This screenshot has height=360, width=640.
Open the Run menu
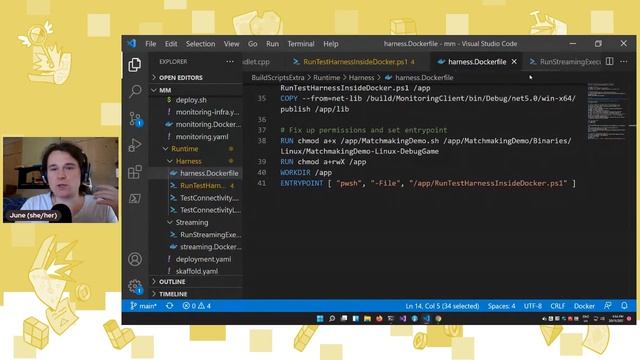point(272,44)
